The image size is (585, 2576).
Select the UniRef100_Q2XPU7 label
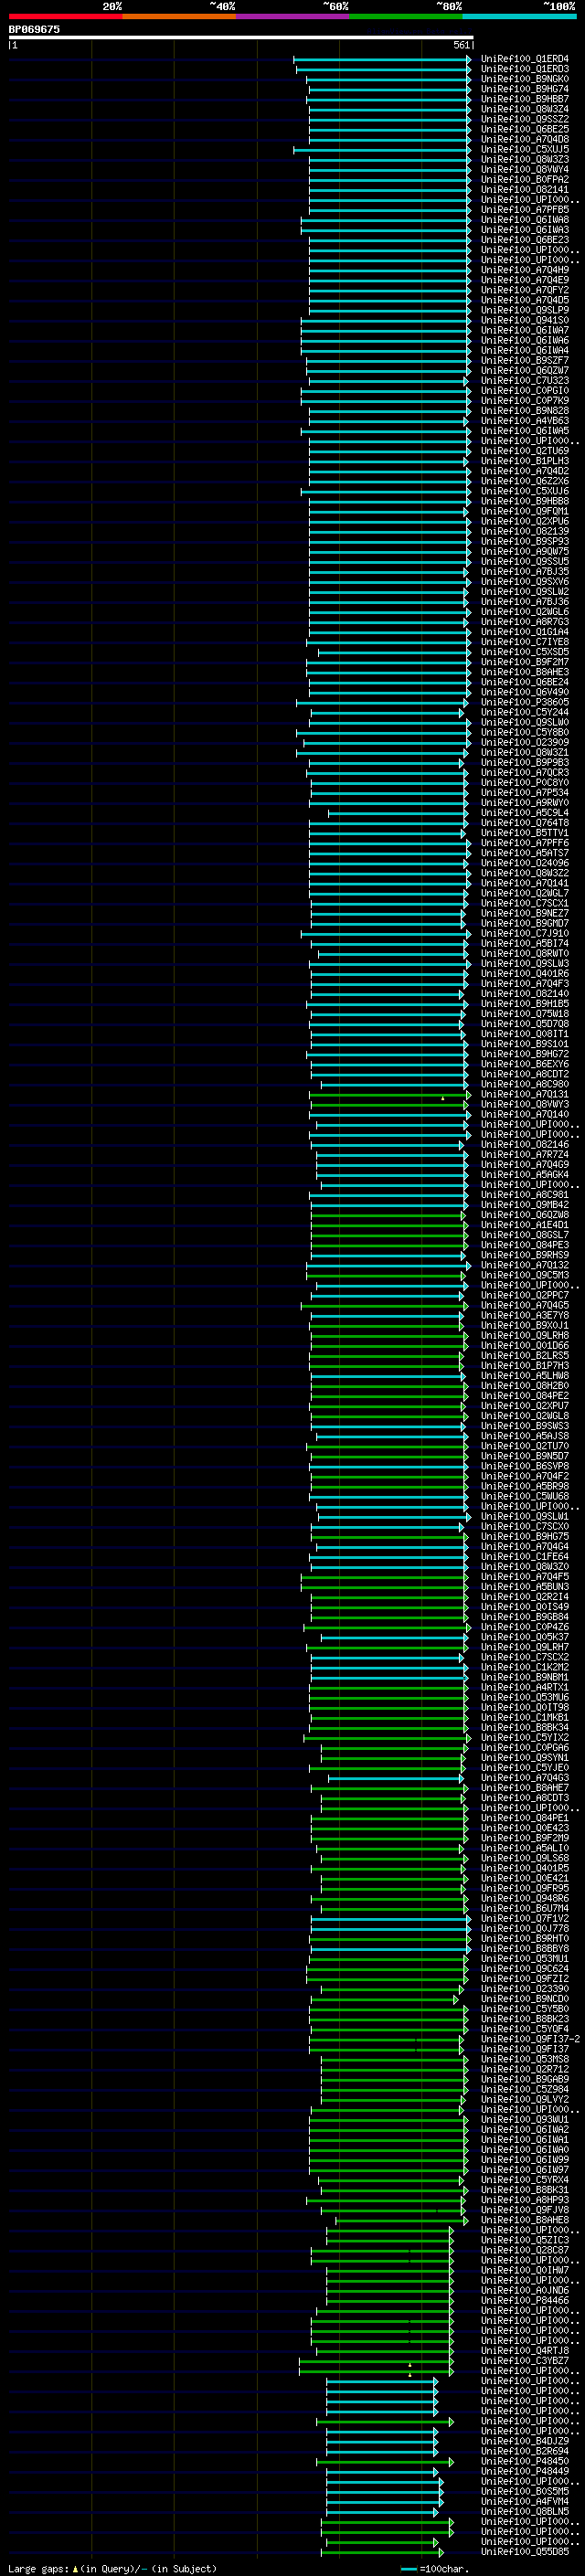coord(525,1406)
